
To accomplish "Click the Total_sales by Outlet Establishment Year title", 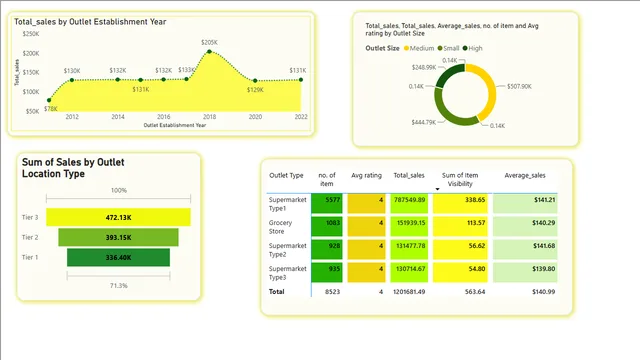I will tap(90, 22).
